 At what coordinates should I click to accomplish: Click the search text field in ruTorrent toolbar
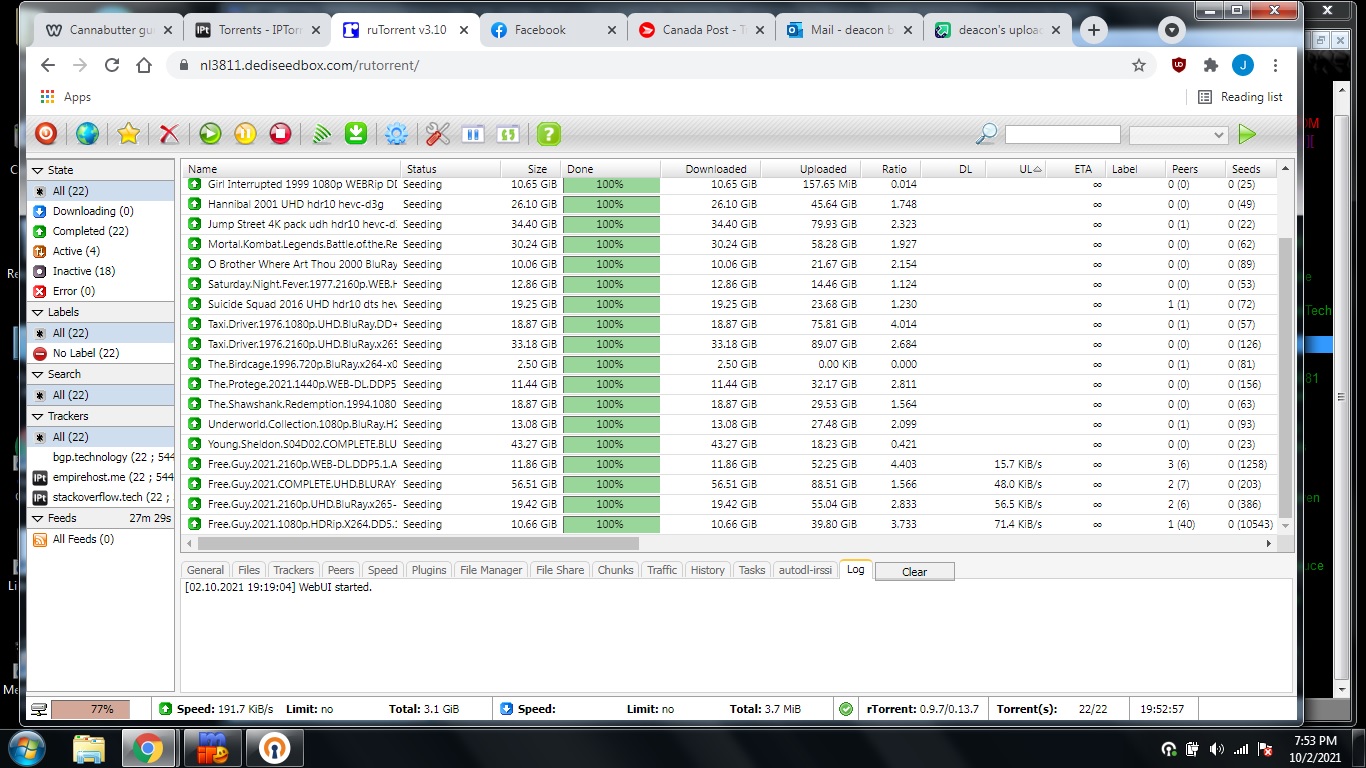tap(1062, 134)
